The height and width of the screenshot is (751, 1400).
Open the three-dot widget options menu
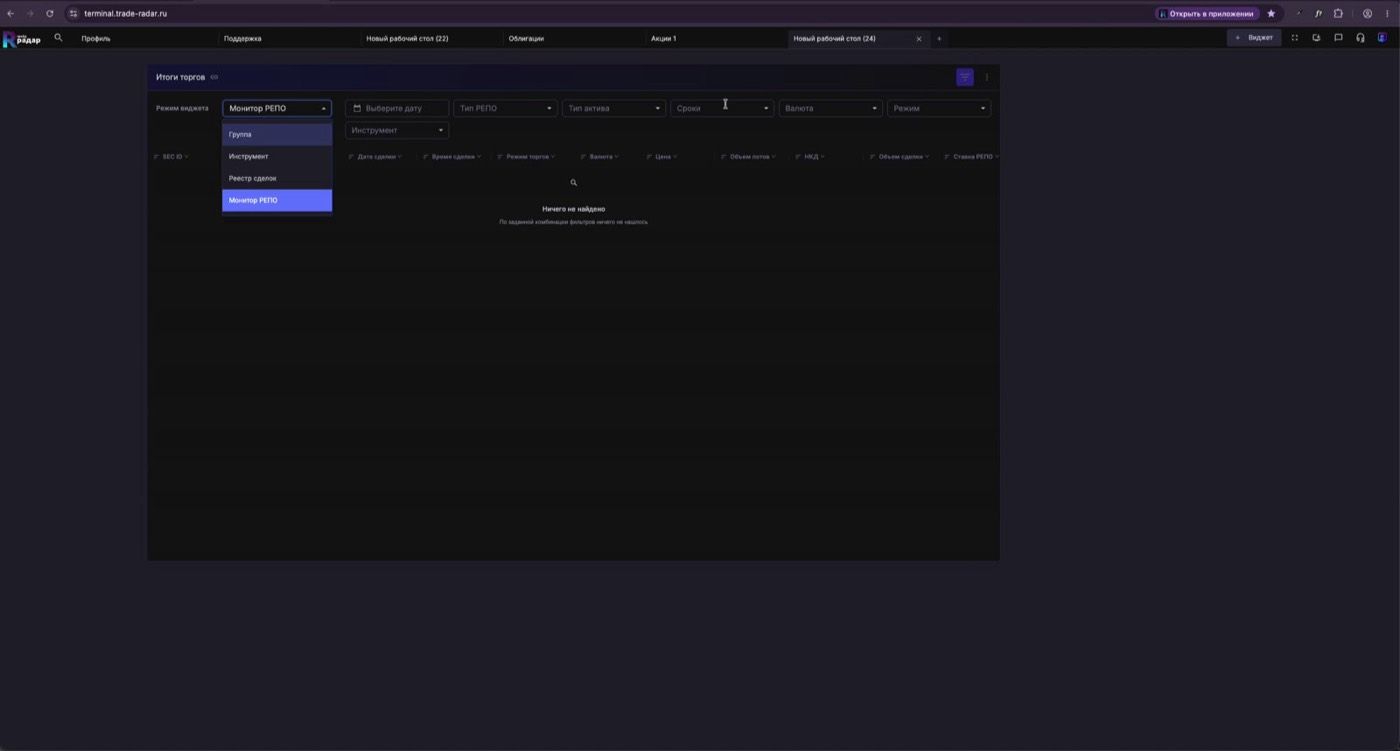pyautogui.click(x=987, y=77)
